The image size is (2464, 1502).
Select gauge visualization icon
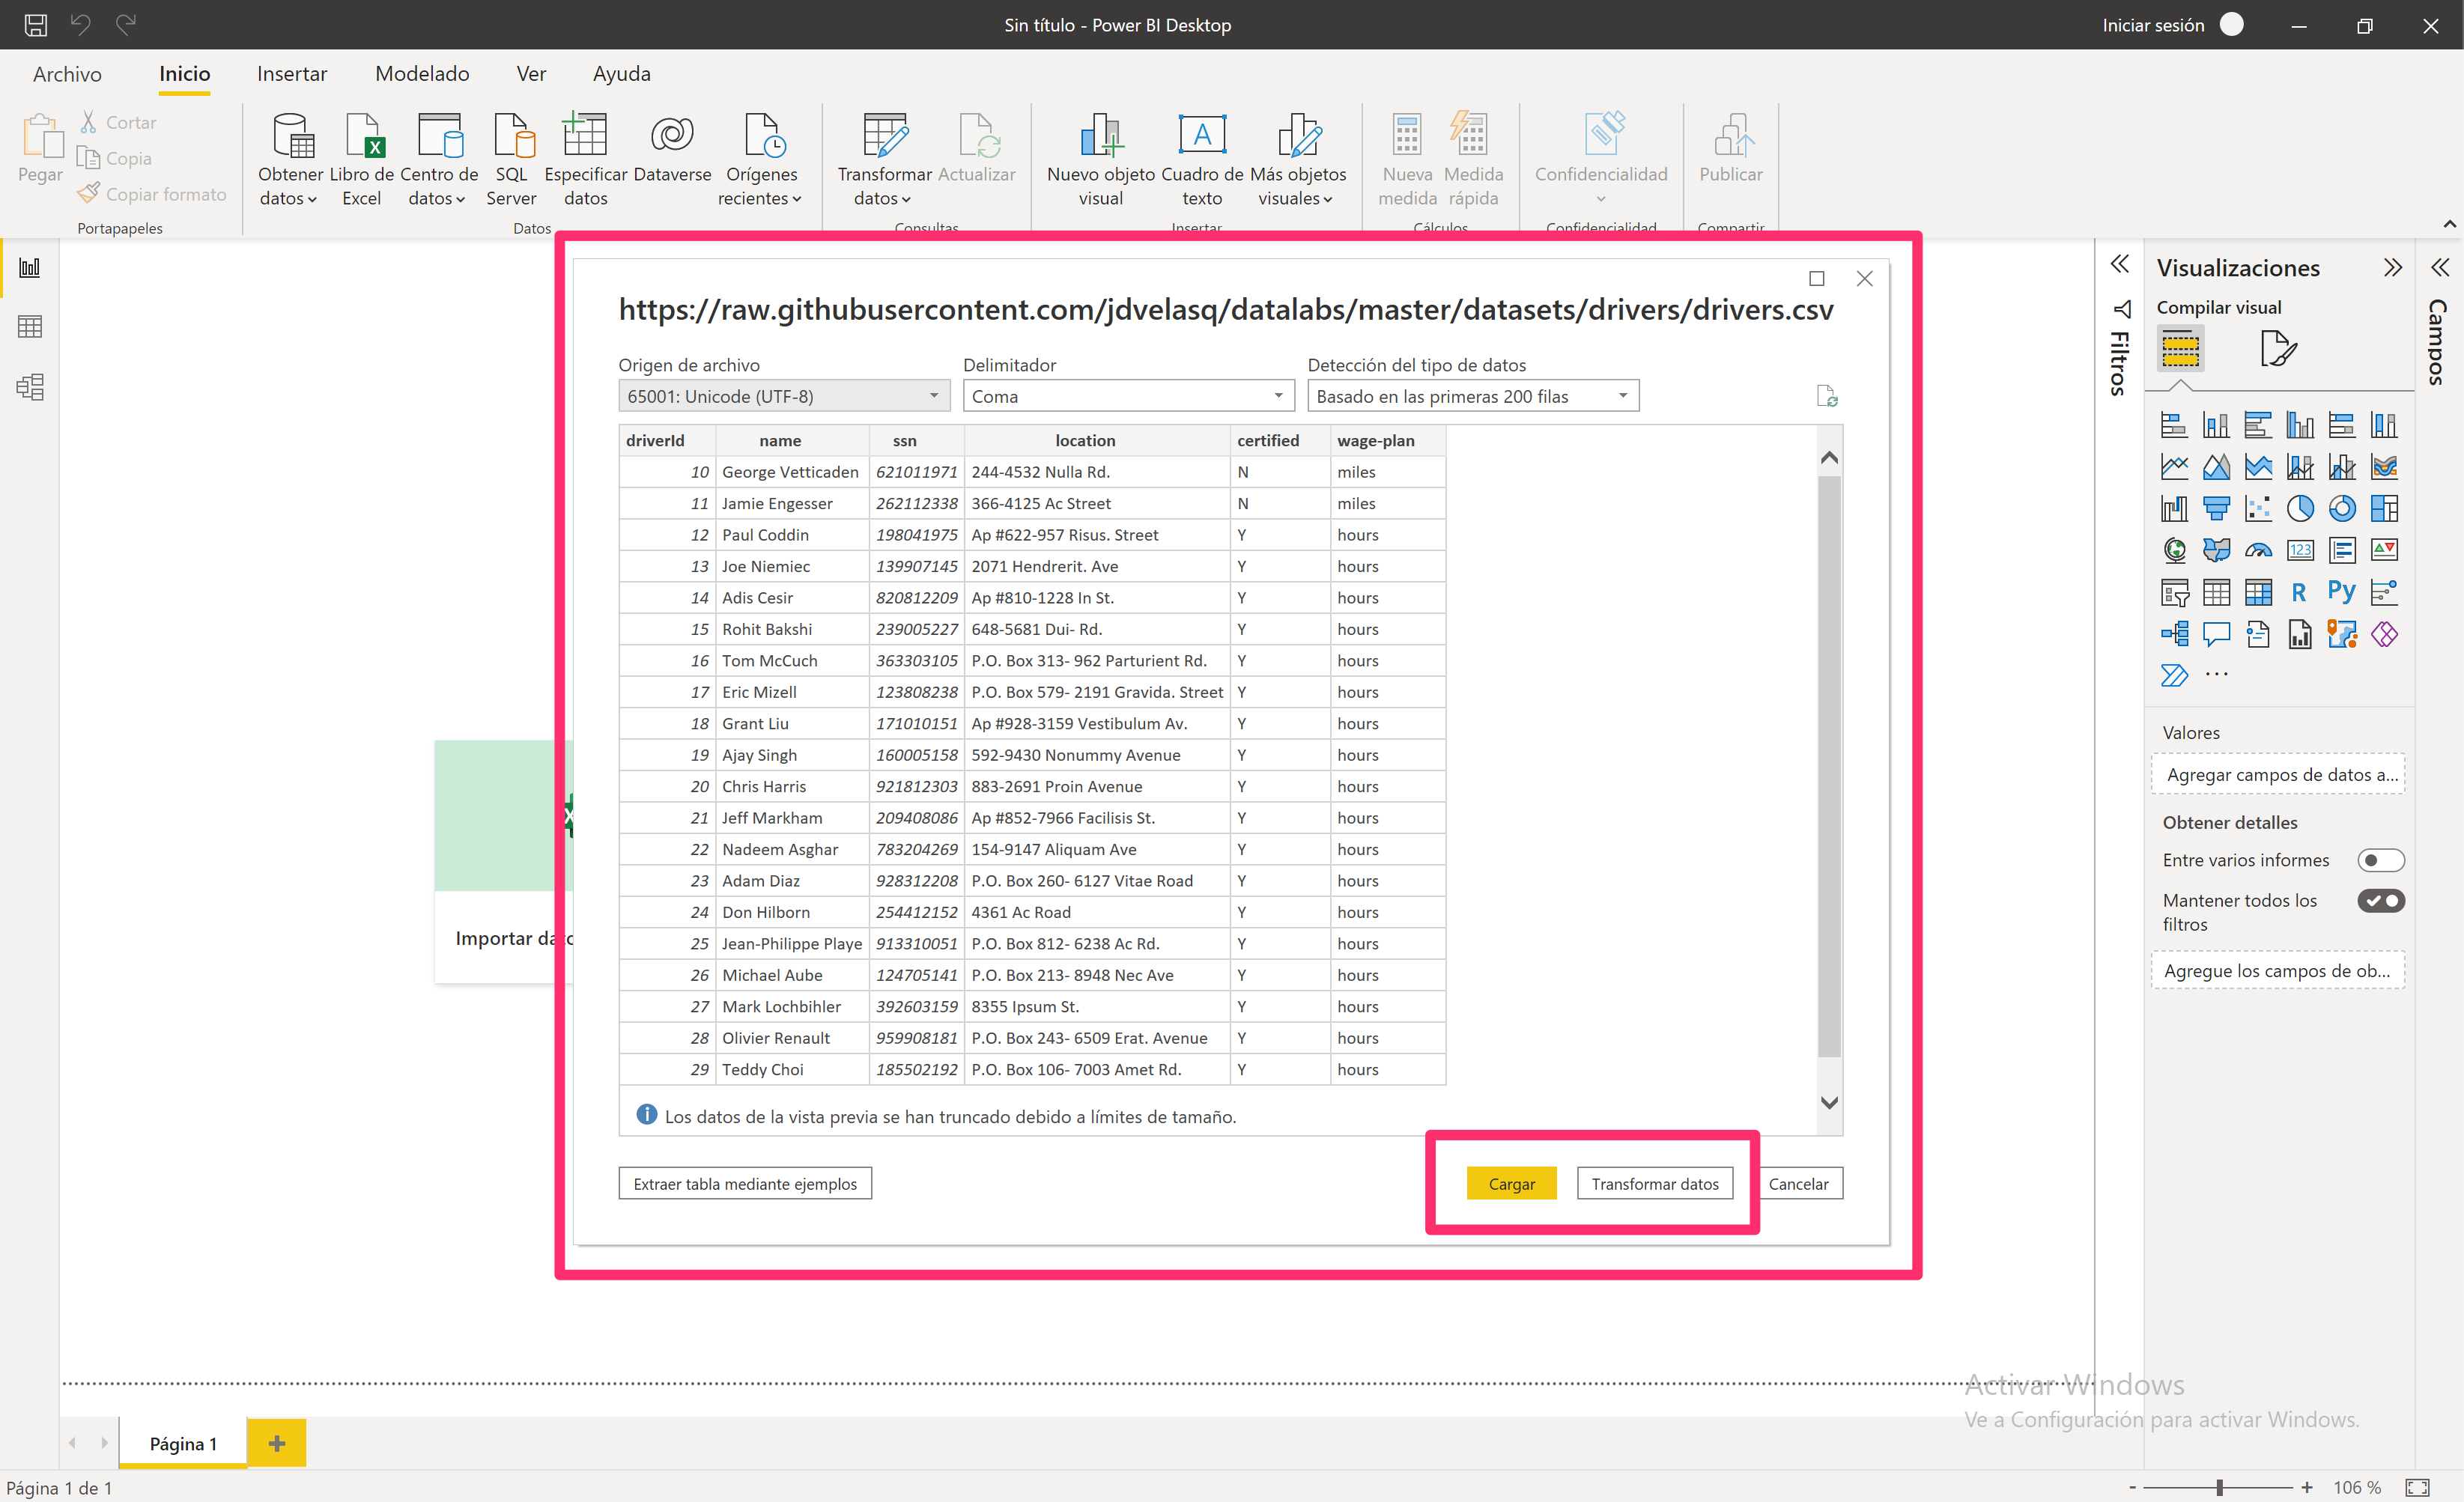[2258, 551]
